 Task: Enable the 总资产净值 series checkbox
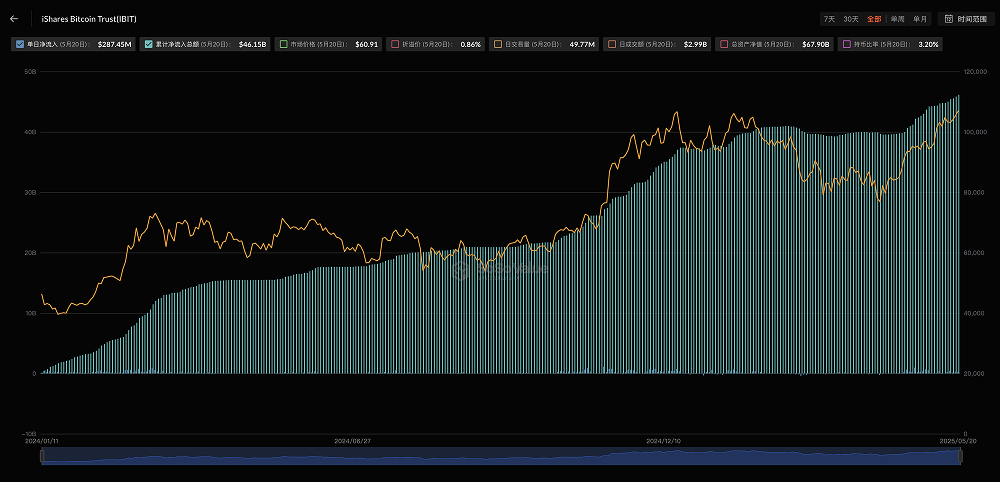tap(724, 45)
